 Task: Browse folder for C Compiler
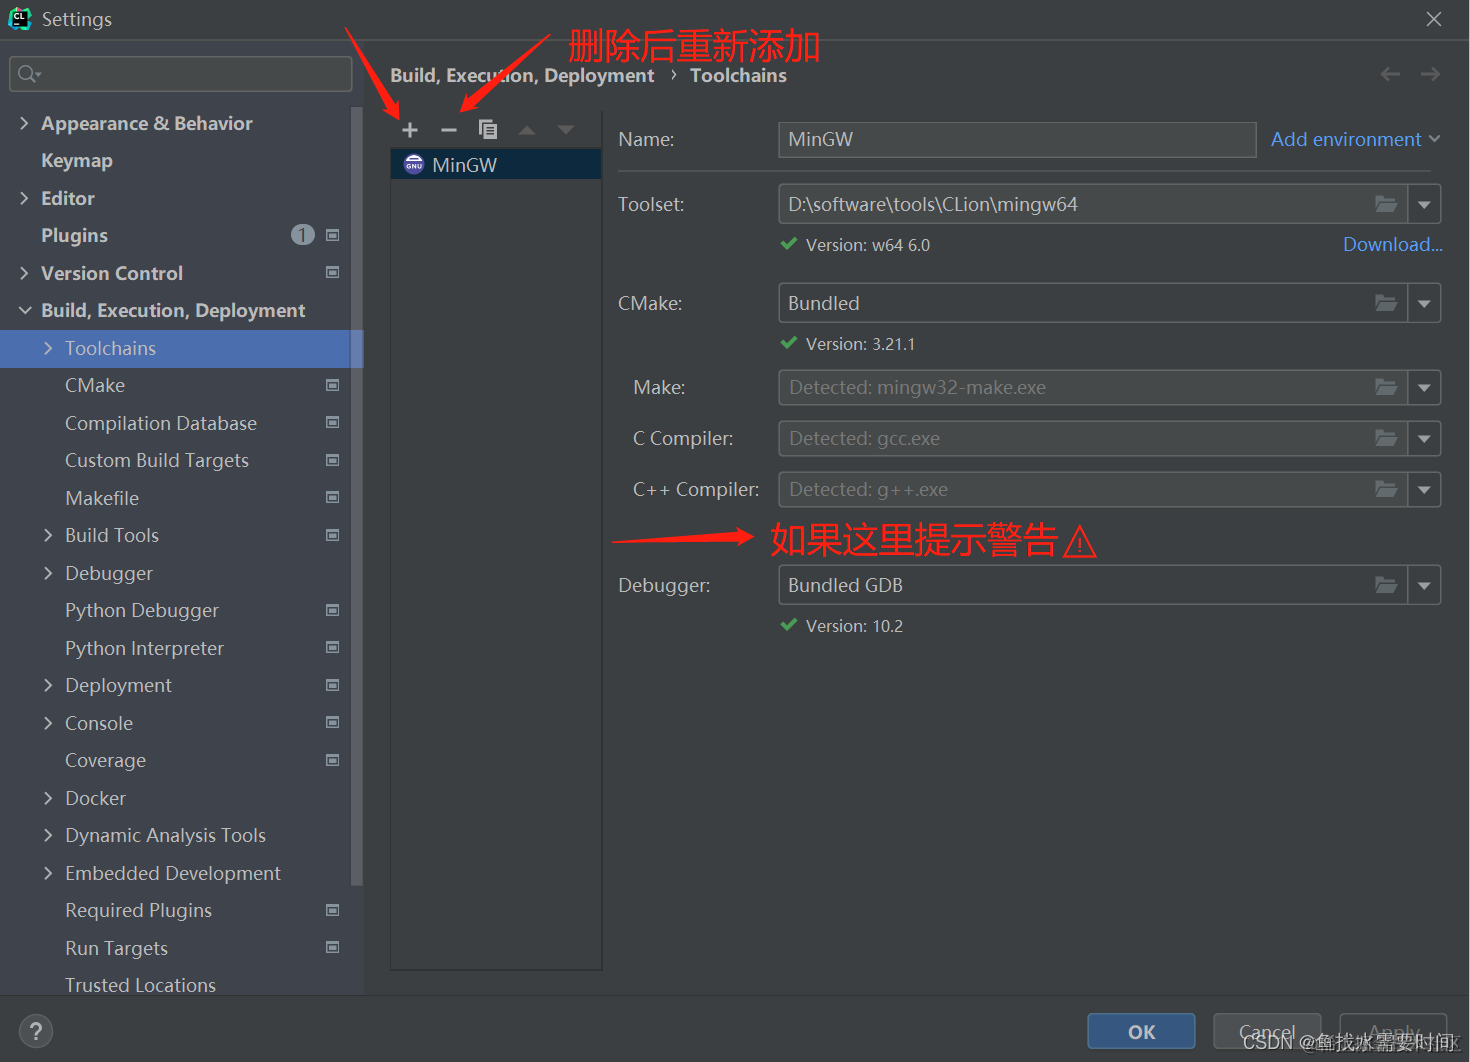pyautogui.click(x=1386, y=438)
